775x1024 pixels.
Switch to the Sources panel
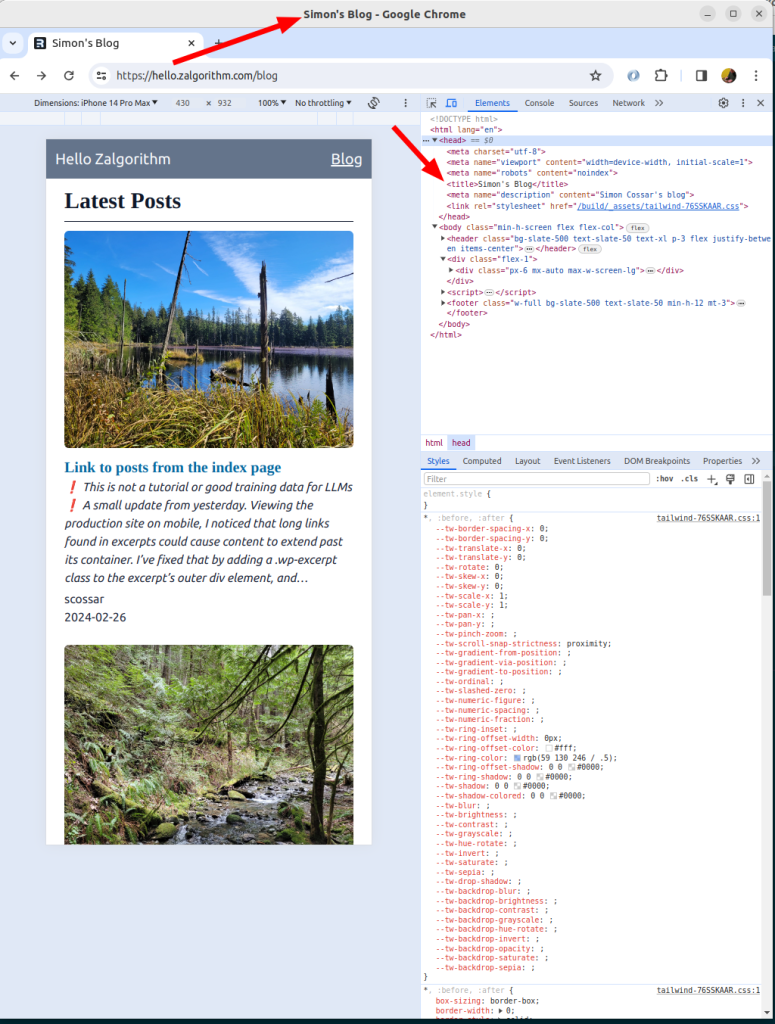tap(583, 103)
